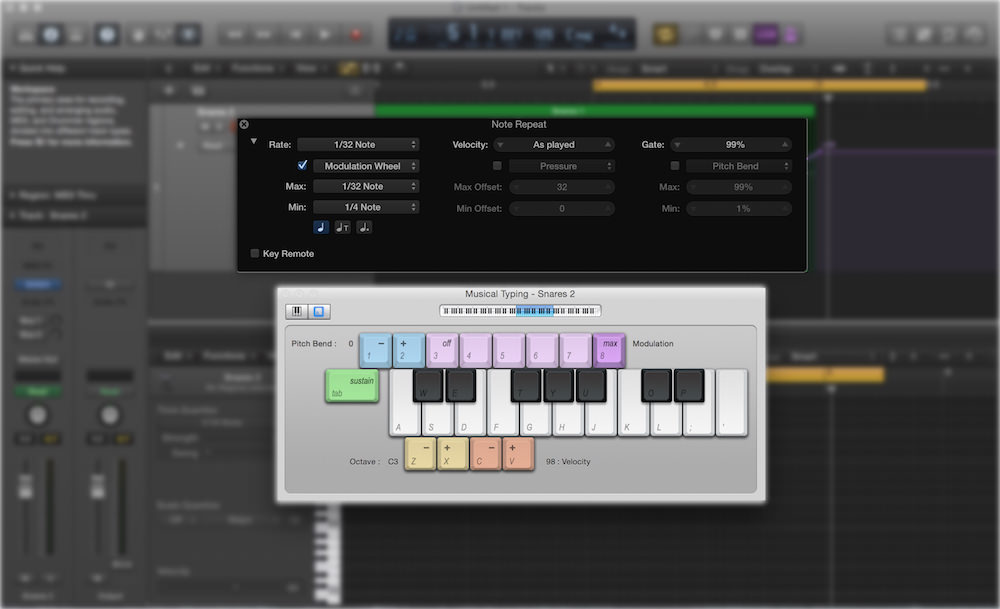
Task: Close the Note Repeat window
Action: [x=244, y=124]
